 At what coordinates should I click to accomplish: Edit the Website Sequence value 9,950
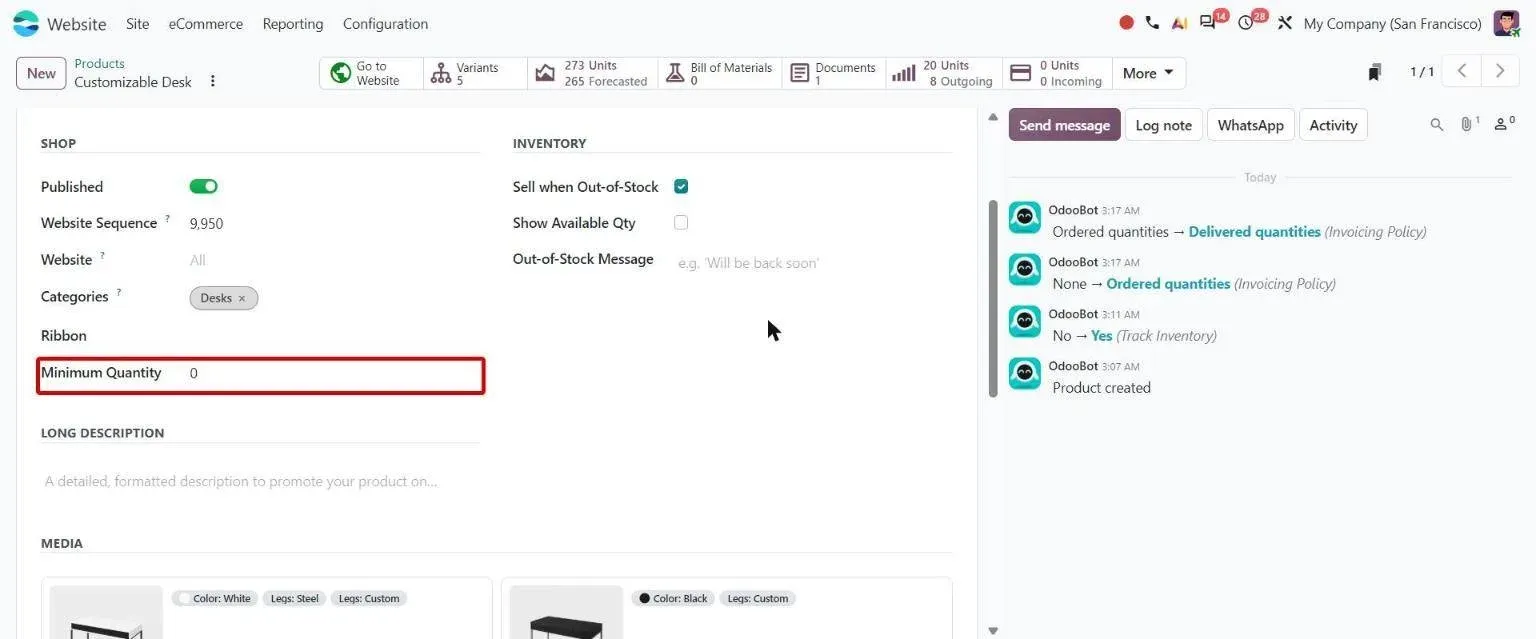point(334,224)
